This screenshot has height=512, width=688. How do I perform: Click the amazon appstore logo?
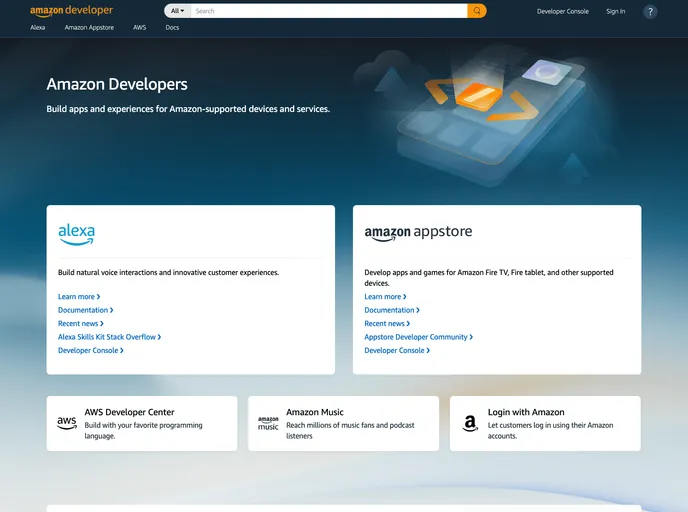click(x=418, y=233)
